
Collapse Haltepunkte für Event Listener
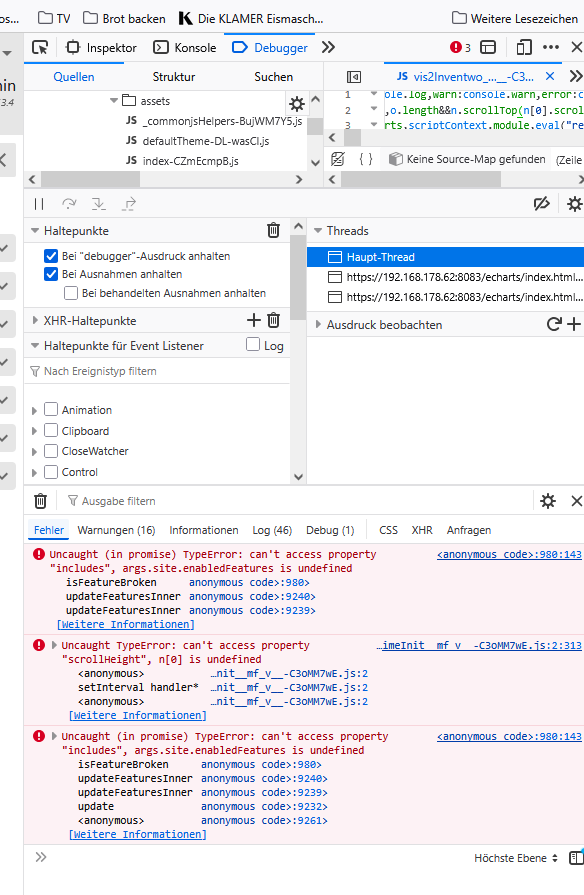pos(35,346)
